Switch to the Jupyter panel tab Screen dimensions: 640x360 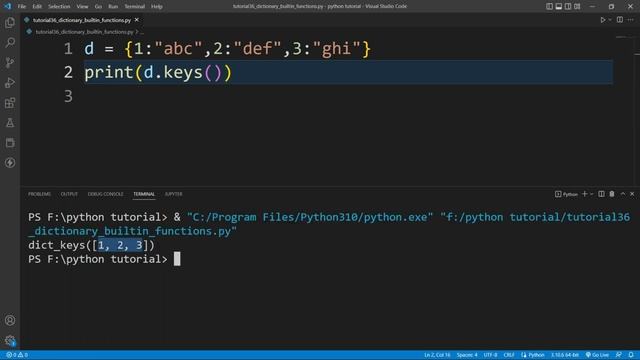click(173, 194)
